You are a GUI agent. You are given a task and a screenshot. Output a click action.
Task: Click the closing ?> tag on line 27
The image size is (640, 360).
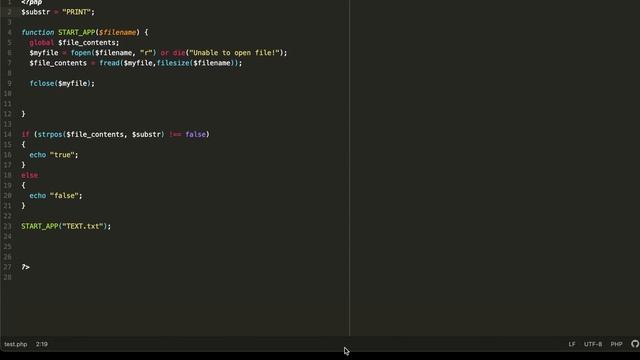tap(25, 267)
